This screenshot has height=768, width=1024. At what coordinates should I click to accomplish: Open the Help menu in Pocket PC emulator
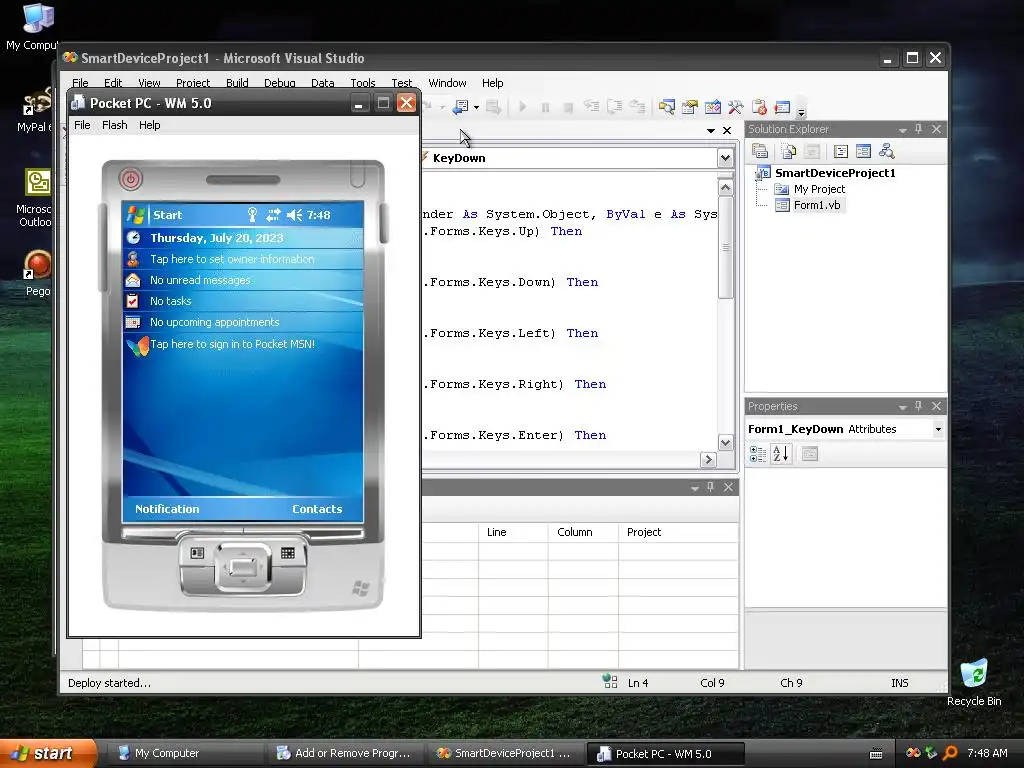(150, 125)
